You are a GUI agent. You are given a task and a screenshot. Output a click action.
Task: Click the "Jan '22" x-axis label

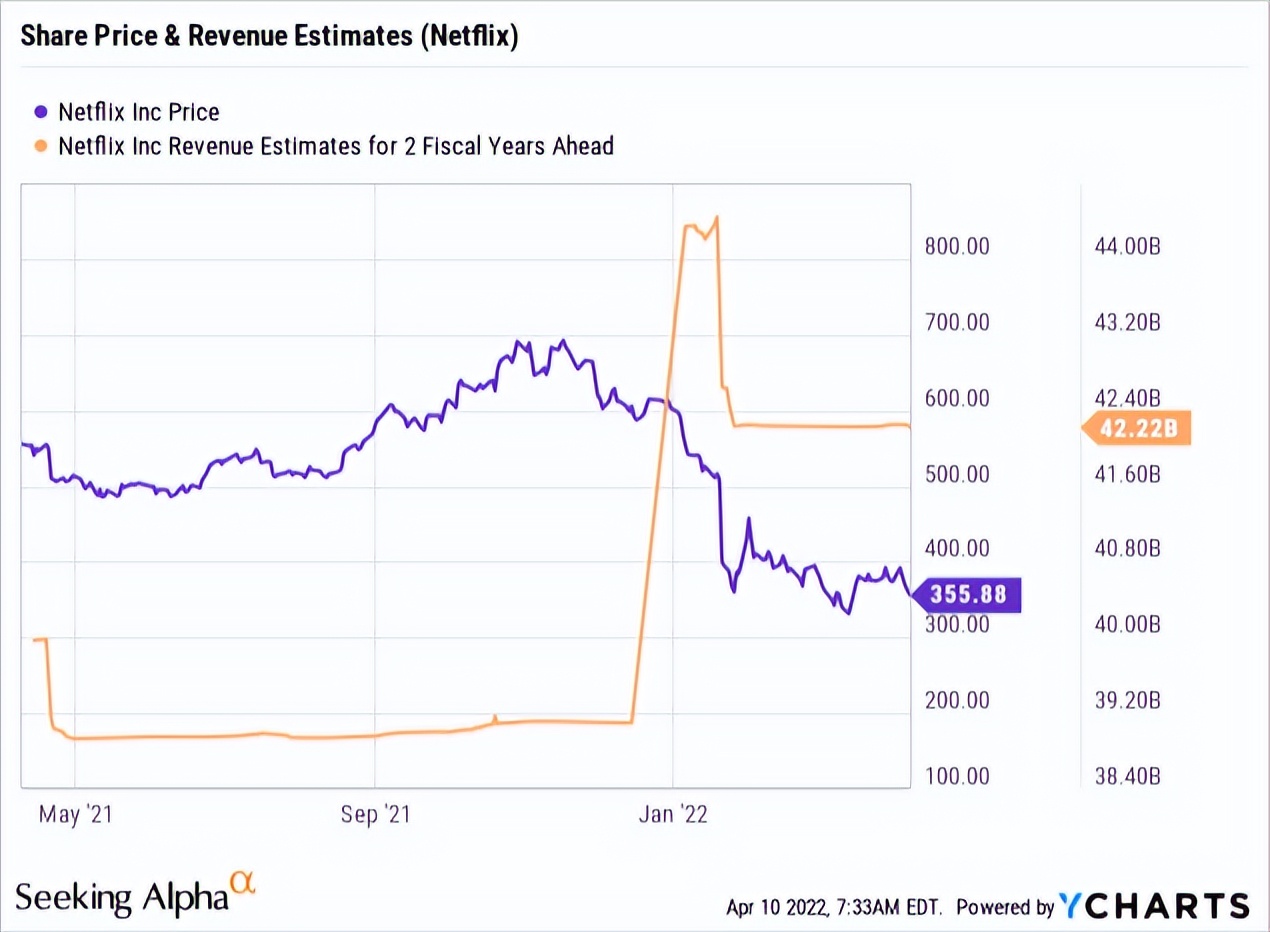click(674, 815)
